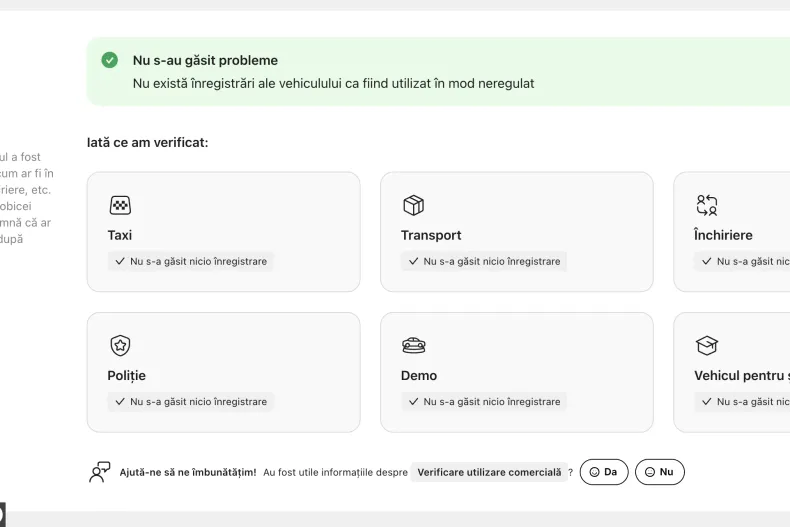The width and height of the screenshot is (790, 527).
Task: Click the Închiriere people-swap icon
Action: click(x=707, y=206)
